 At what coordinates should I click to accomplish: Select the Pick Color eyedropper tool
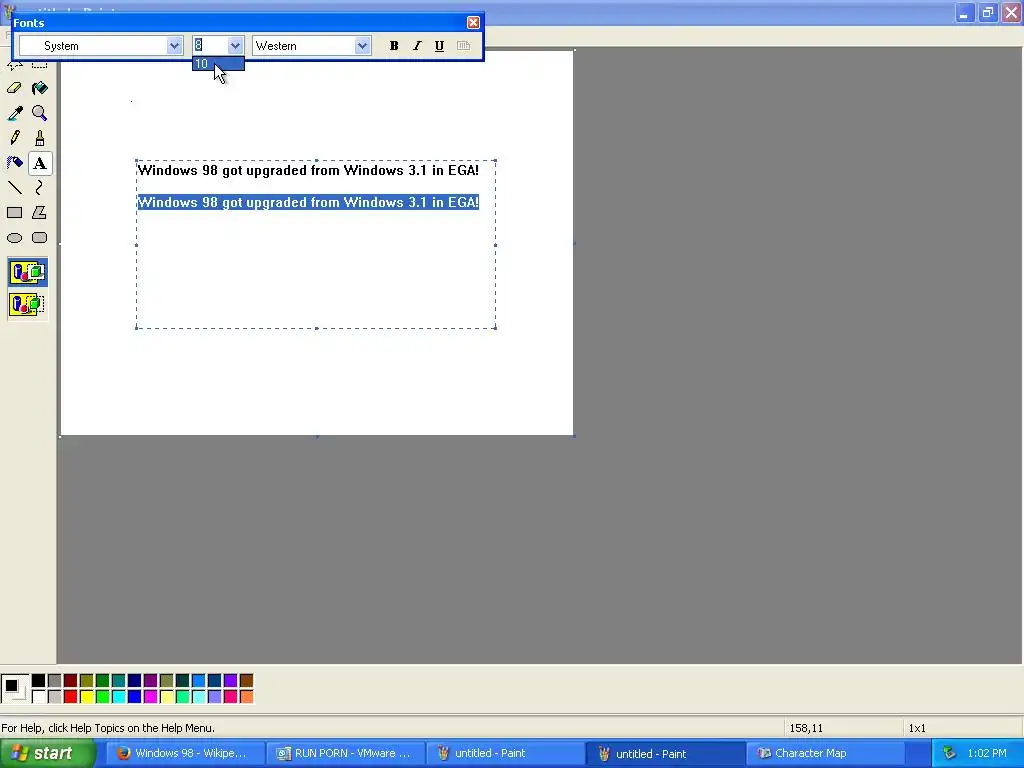pyautogui.click(x=14, y=113)
